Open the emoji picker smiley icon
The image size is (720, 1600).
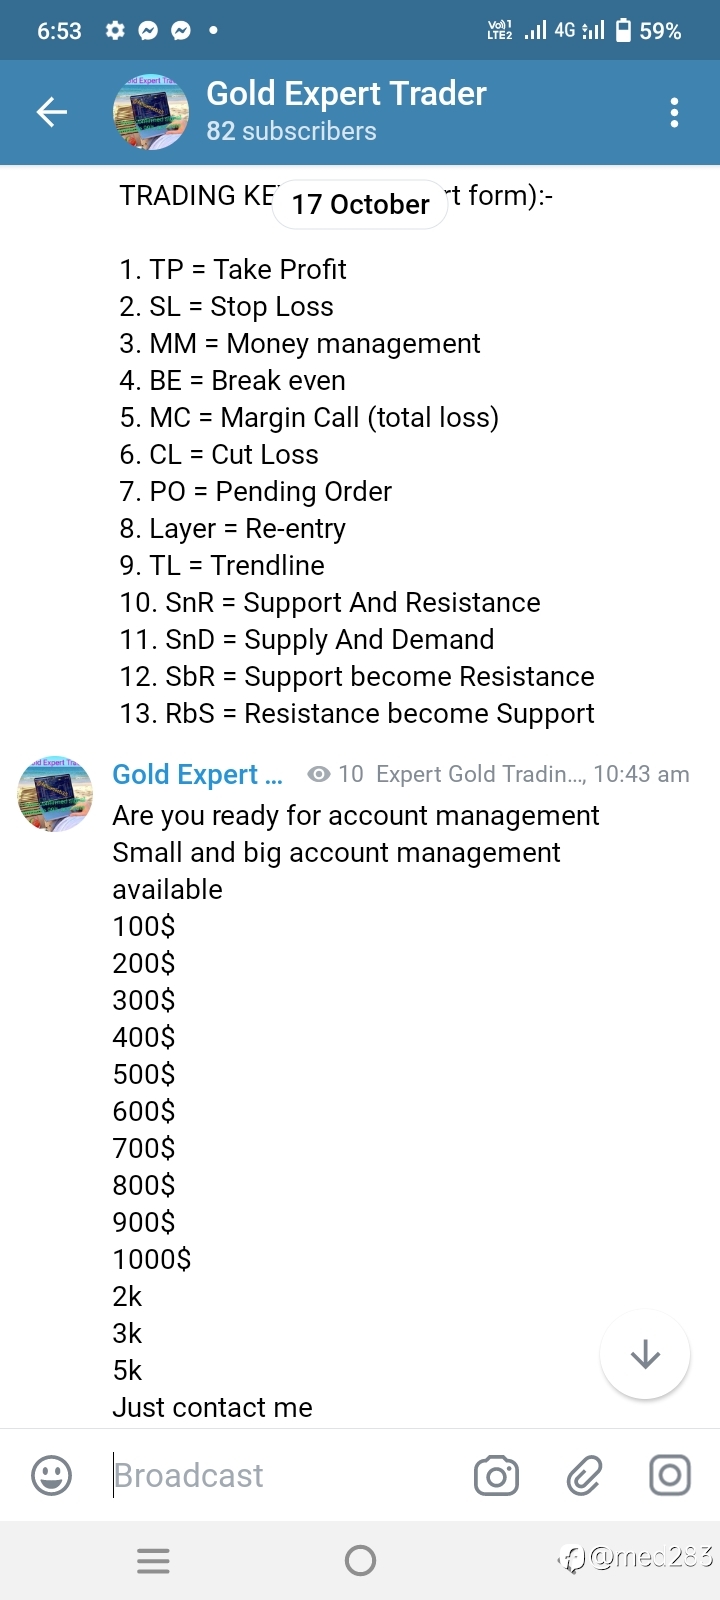[x=52, y=1475]
